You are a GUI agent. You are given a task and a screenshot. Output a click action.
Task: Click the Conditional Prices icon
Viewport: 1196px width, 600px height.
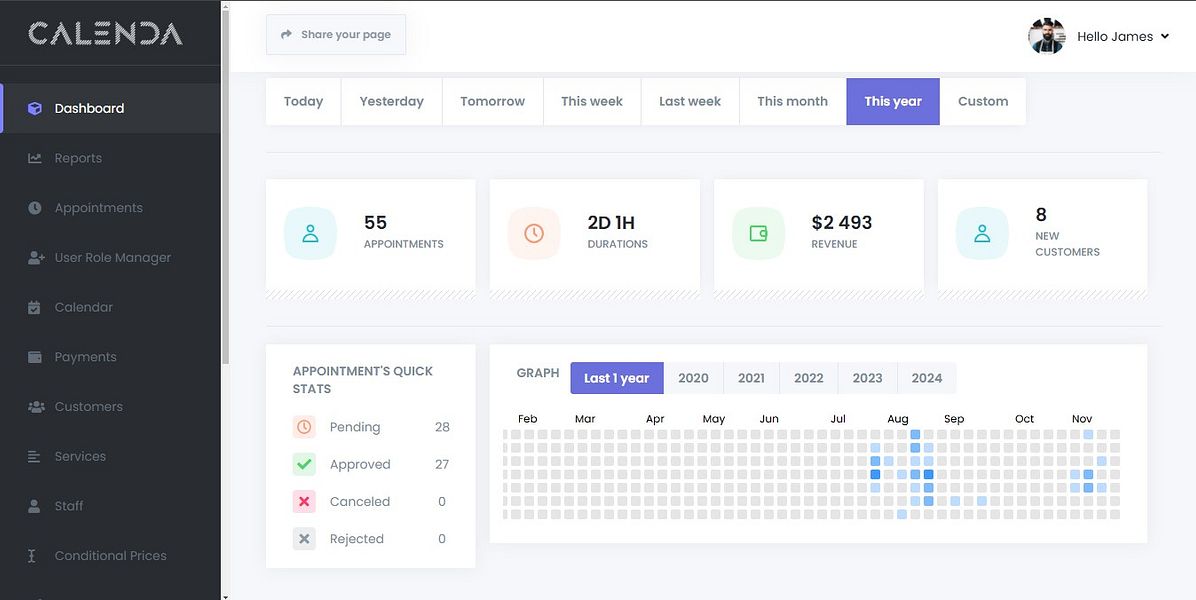click(32, 556)
